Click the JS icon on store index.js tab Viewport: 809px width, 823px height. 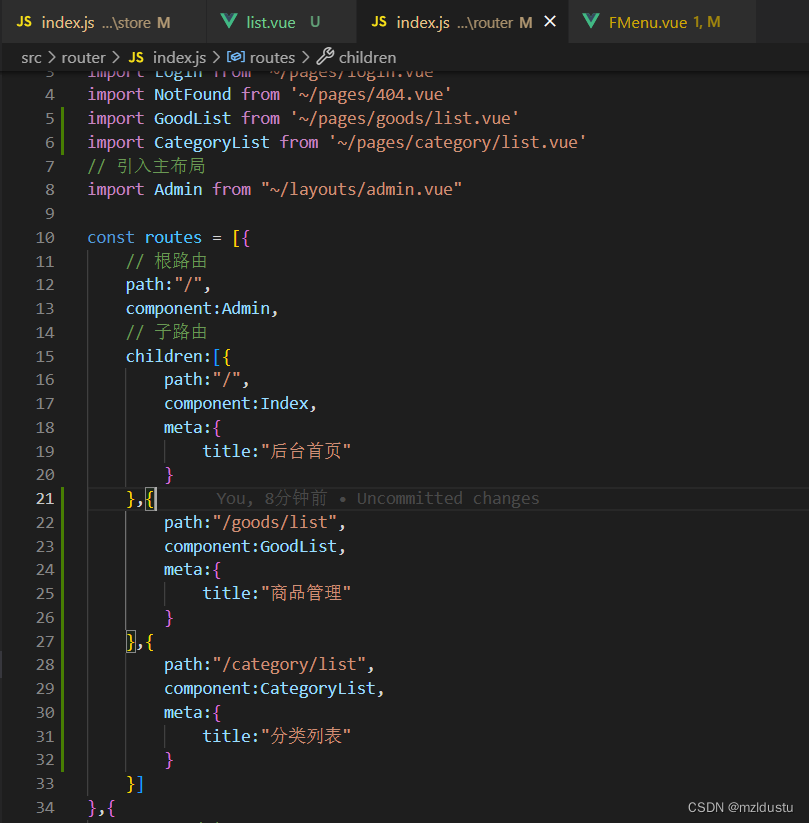[24, 22]
